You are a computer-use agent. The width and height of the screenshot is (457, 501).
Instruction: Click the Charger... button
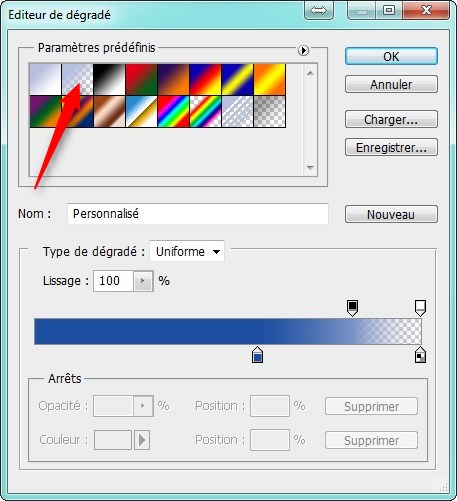pos(391,119)
